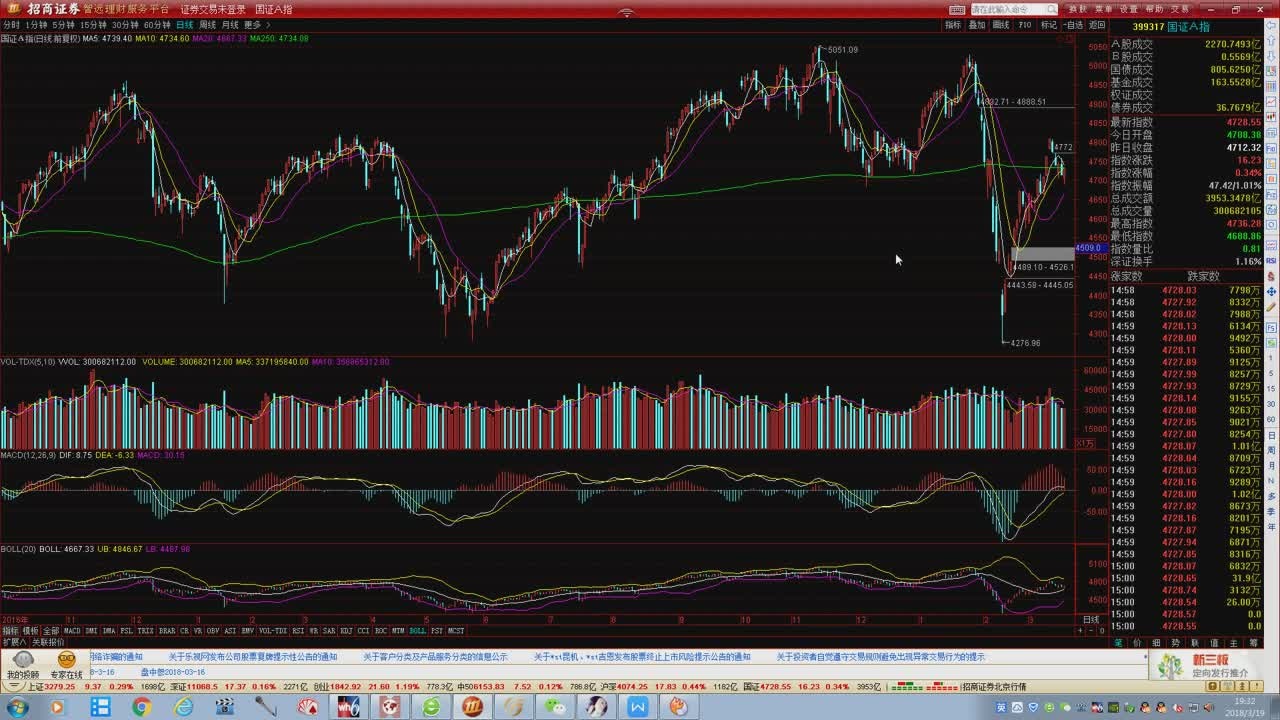Toggle 自选 watchlist for this index

[x=1073, y=25]
